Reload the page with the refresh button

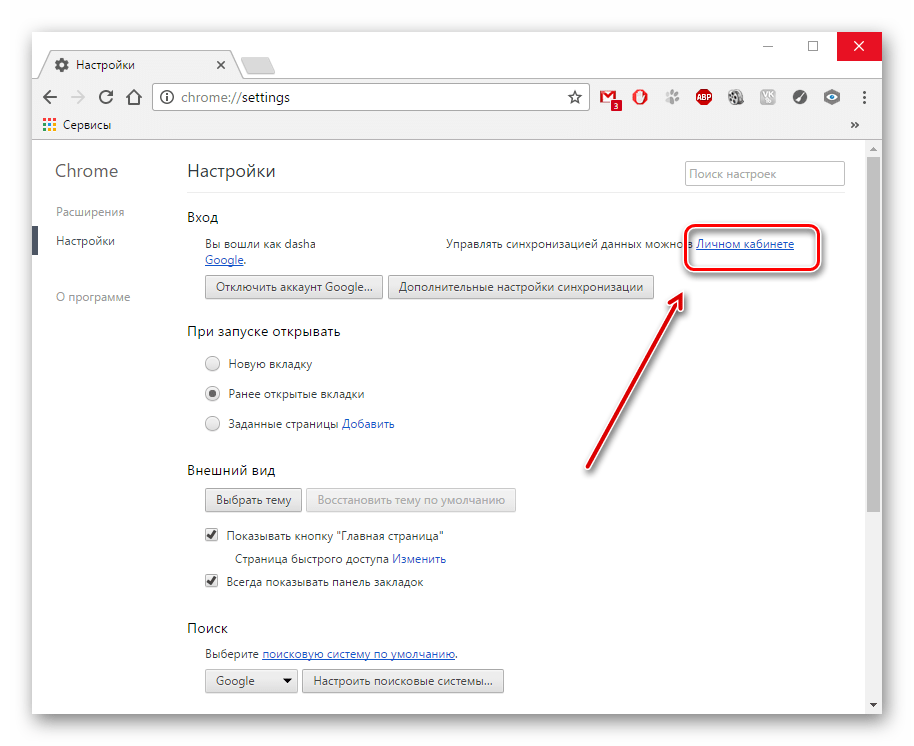(x=105, y=97)
